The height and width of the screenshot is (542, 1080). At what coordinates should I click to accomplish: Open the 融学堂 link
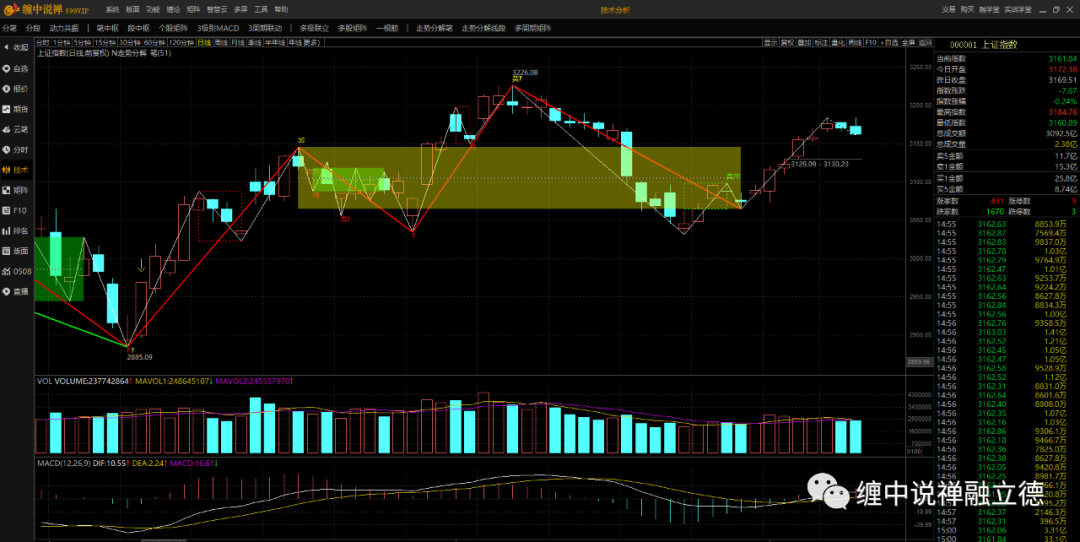[989, 10]
